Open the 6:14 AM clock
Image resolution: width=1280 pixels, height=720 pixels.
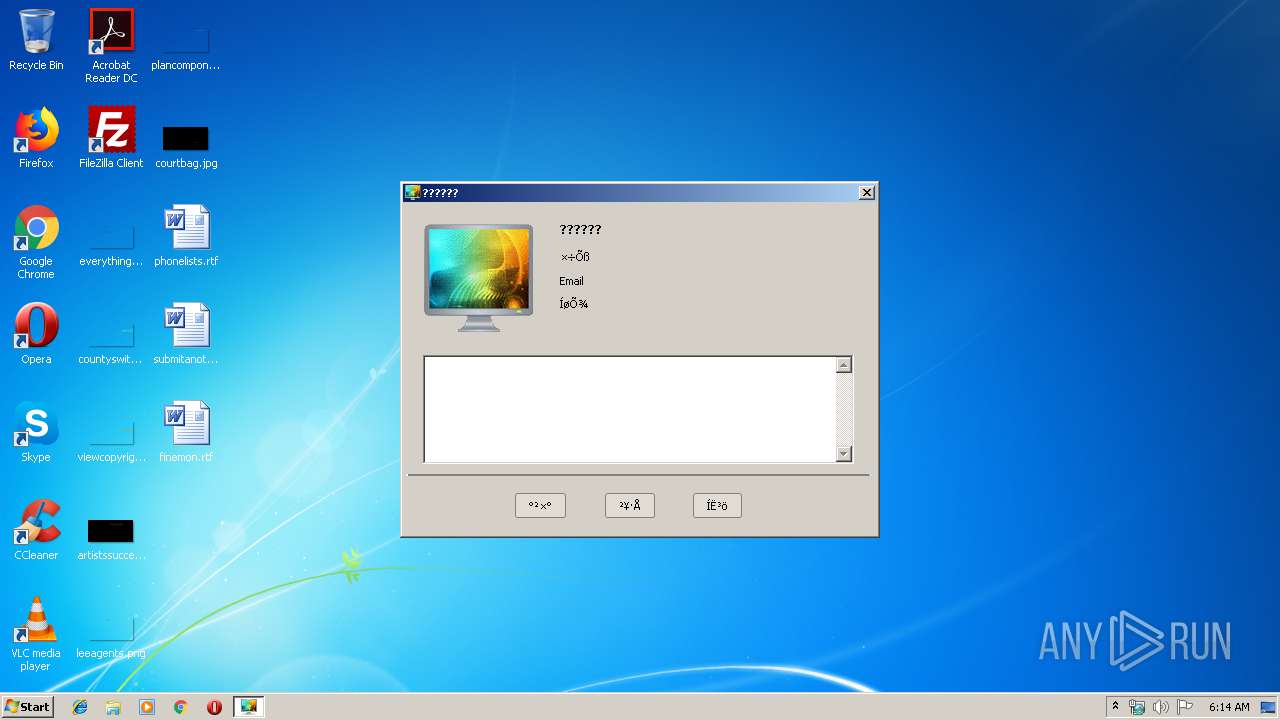1229,707
